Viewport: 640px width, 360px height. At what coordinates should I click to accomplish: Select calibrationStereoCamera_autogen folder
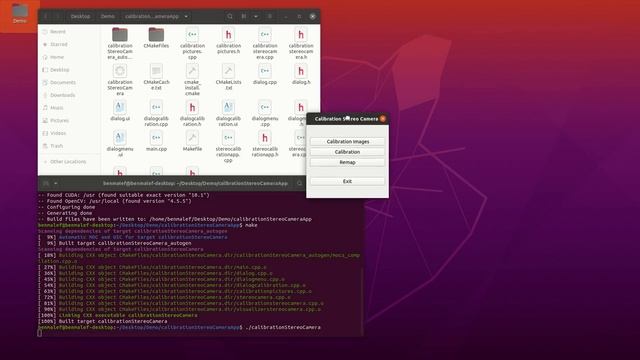(x=120, y=43)
